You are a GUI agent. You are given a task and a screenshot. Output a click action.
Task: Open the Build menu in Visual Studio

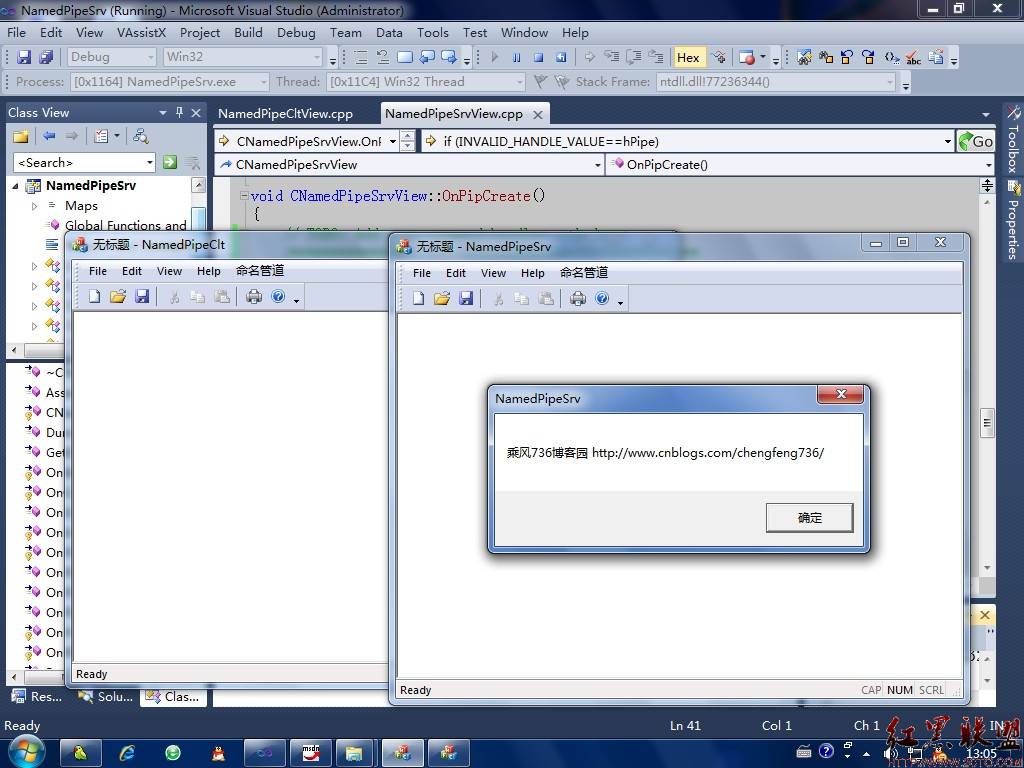(248, 33)
